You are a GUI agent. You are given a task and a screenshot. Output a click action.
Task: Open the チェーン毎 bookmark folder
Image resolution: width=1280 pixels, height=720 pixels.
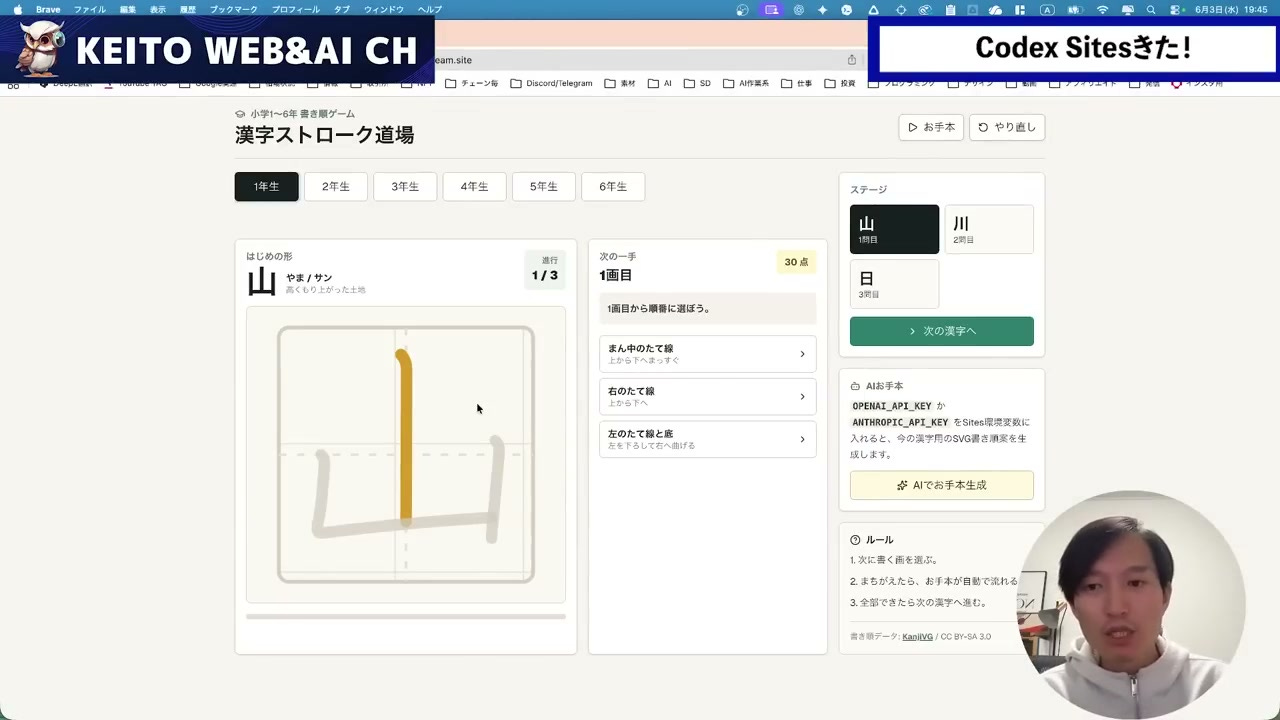(472, 83)
